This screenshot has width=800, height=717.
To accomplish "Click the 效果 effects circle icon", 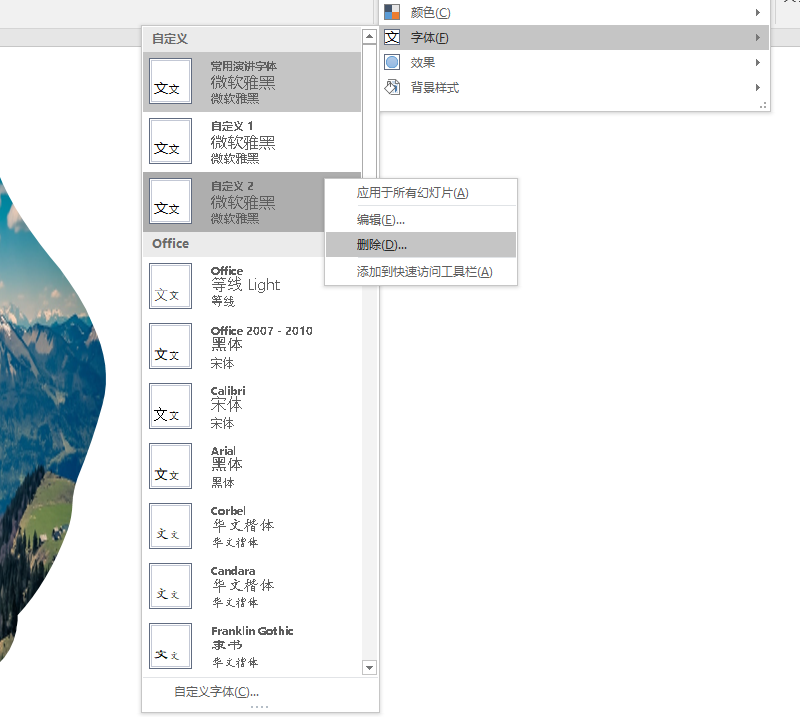I will [392, 62].
